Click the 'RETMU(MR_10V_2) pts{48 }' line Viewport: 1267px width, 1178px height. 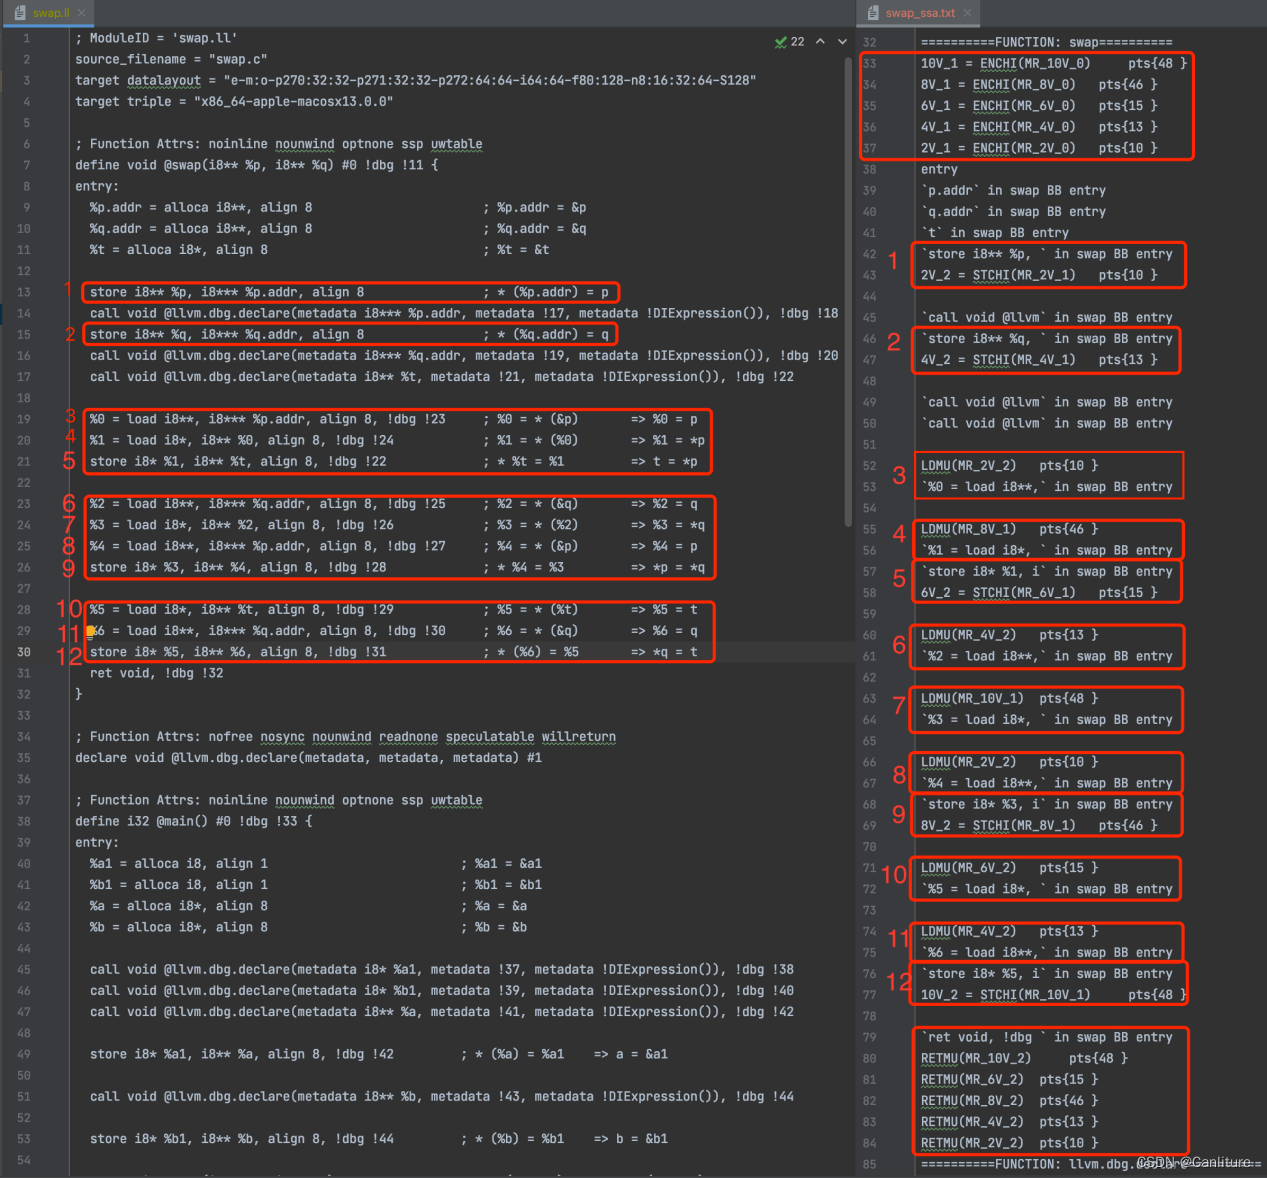(1024, 1058)
